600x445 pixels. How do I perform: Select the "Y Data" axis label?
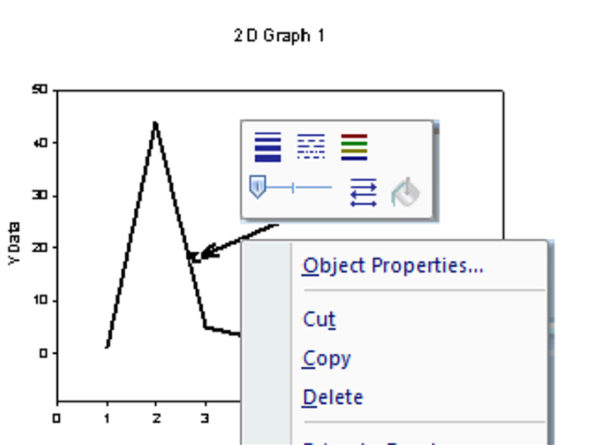(x=13, y=243)
